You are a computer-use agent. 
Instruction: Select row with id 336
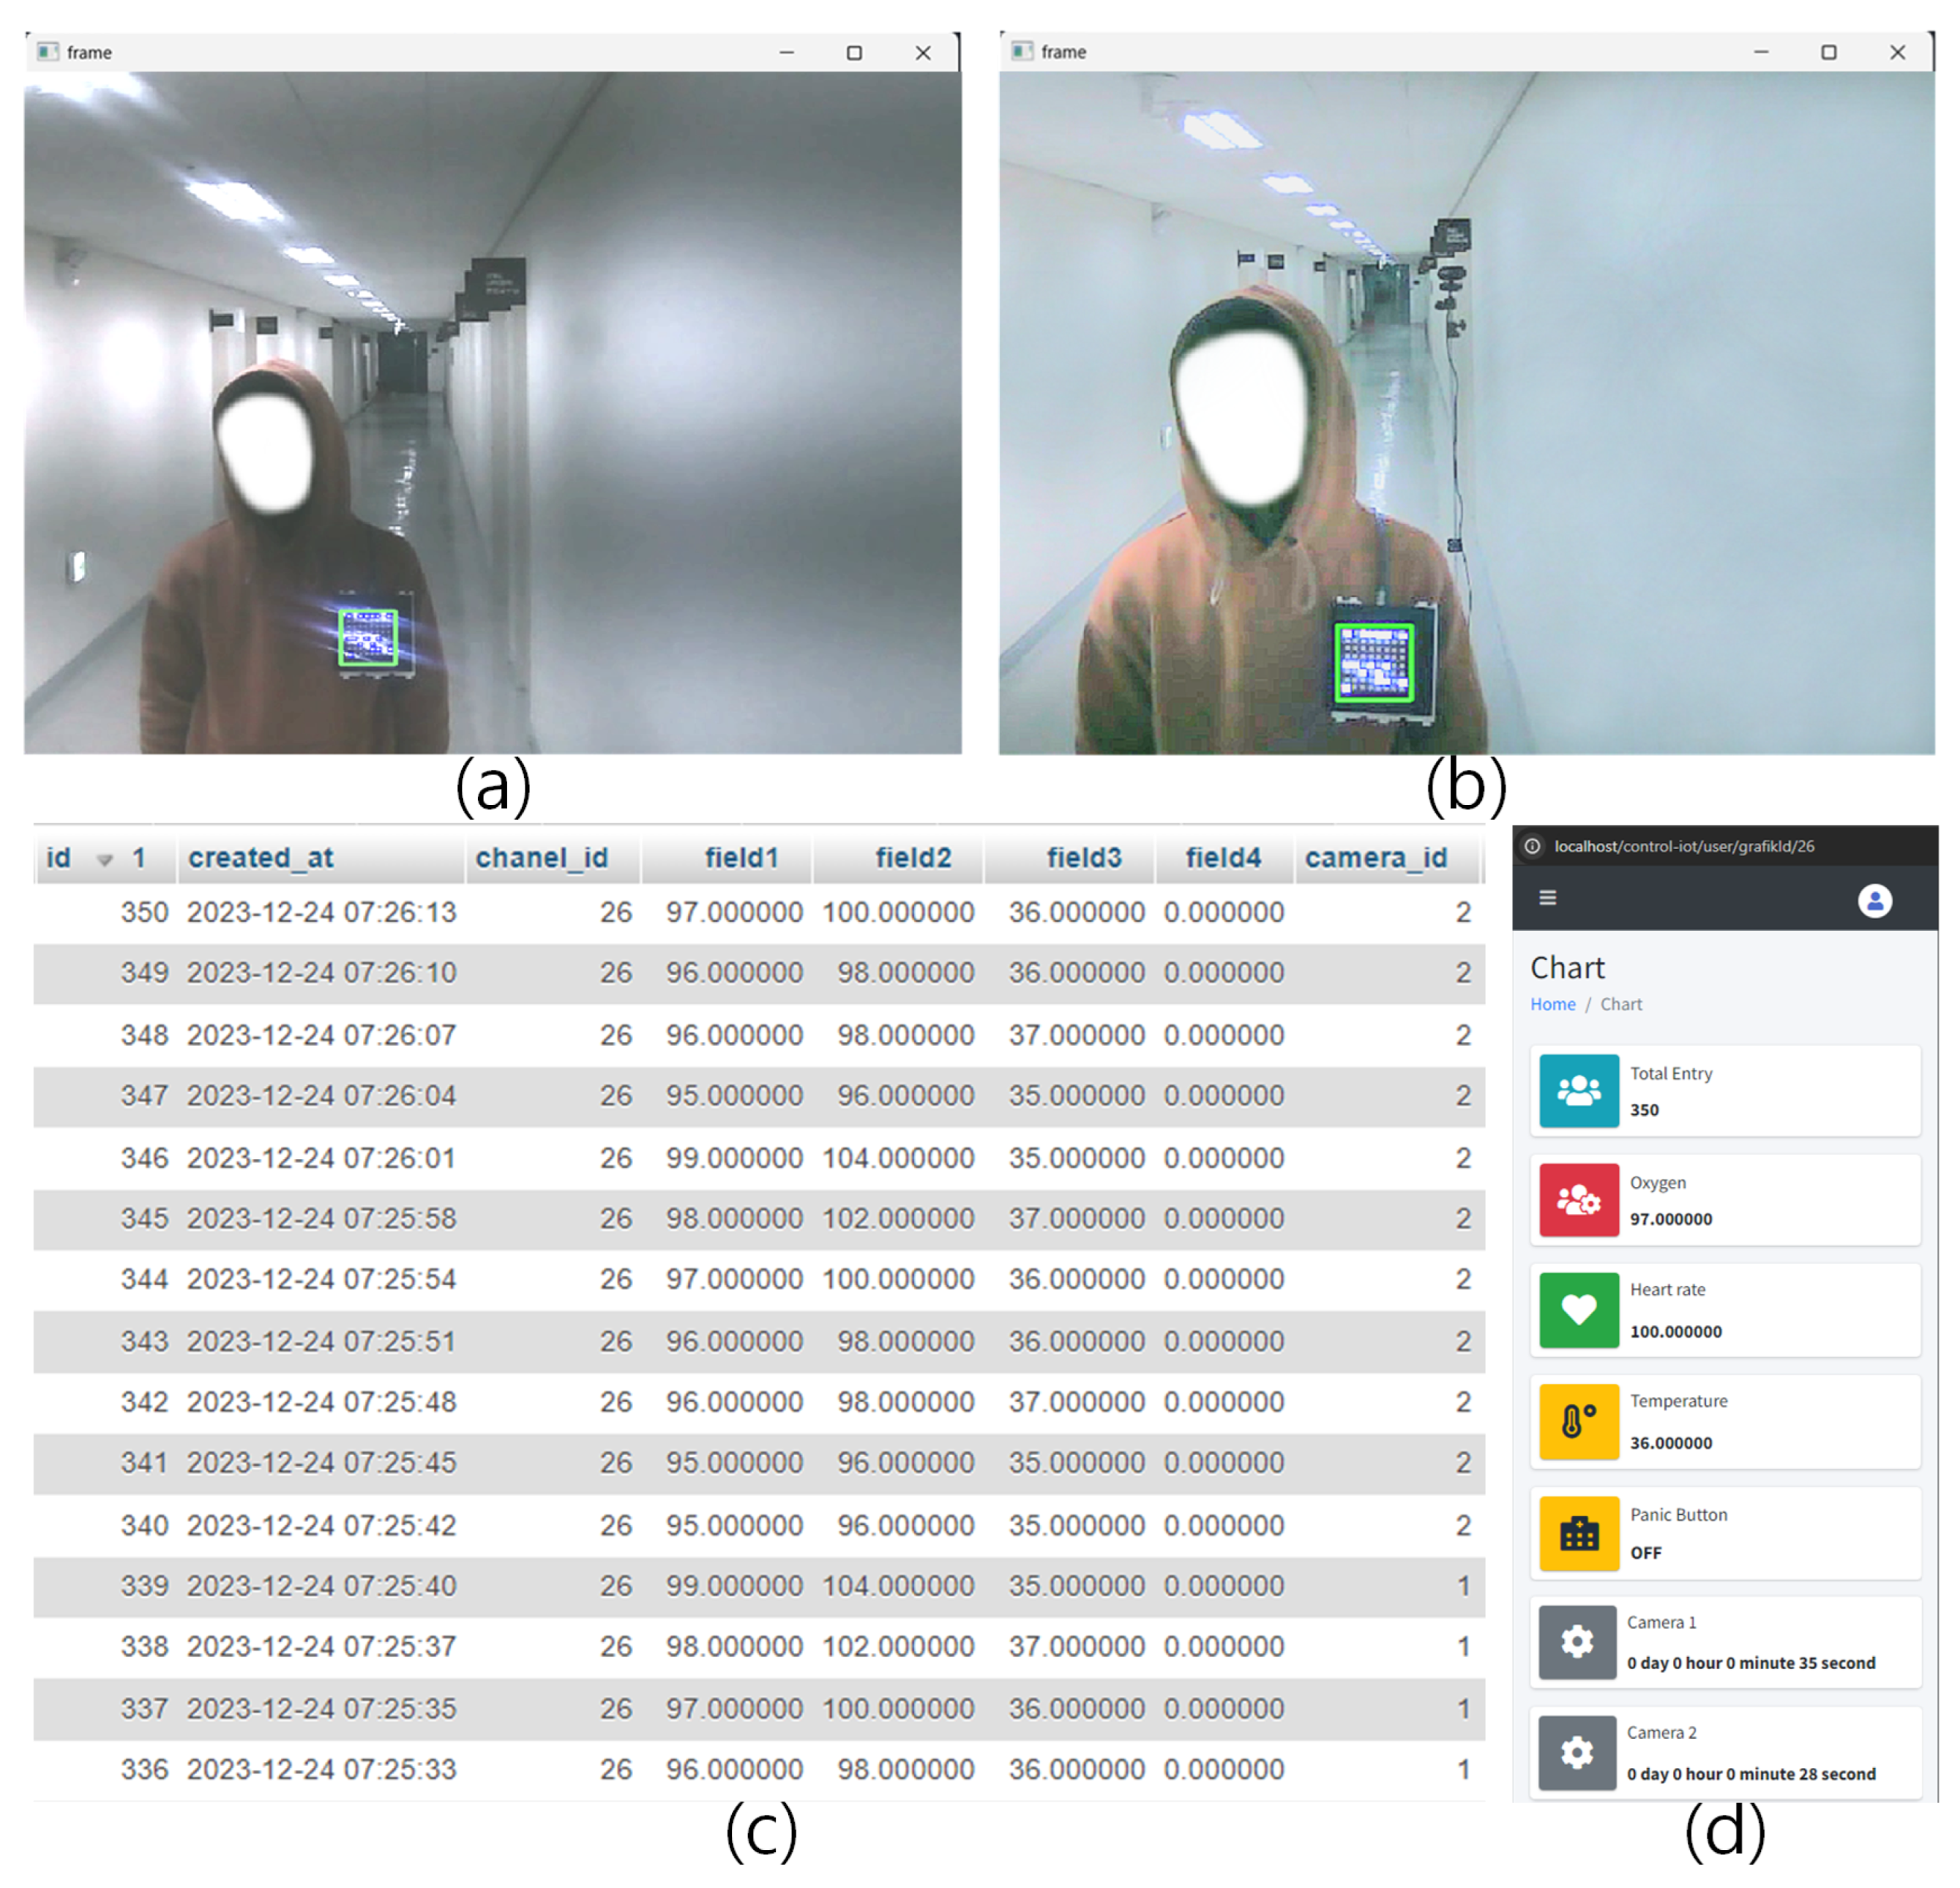point(758,1769)
